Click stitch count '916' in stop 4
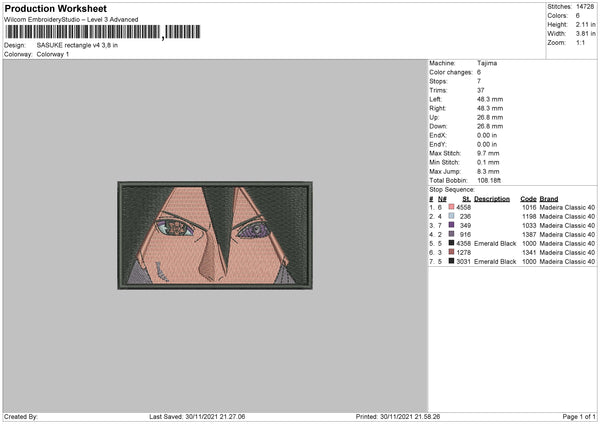Viewport: 600px width, 424px height. pyautogui.click(x=465, y=234)
